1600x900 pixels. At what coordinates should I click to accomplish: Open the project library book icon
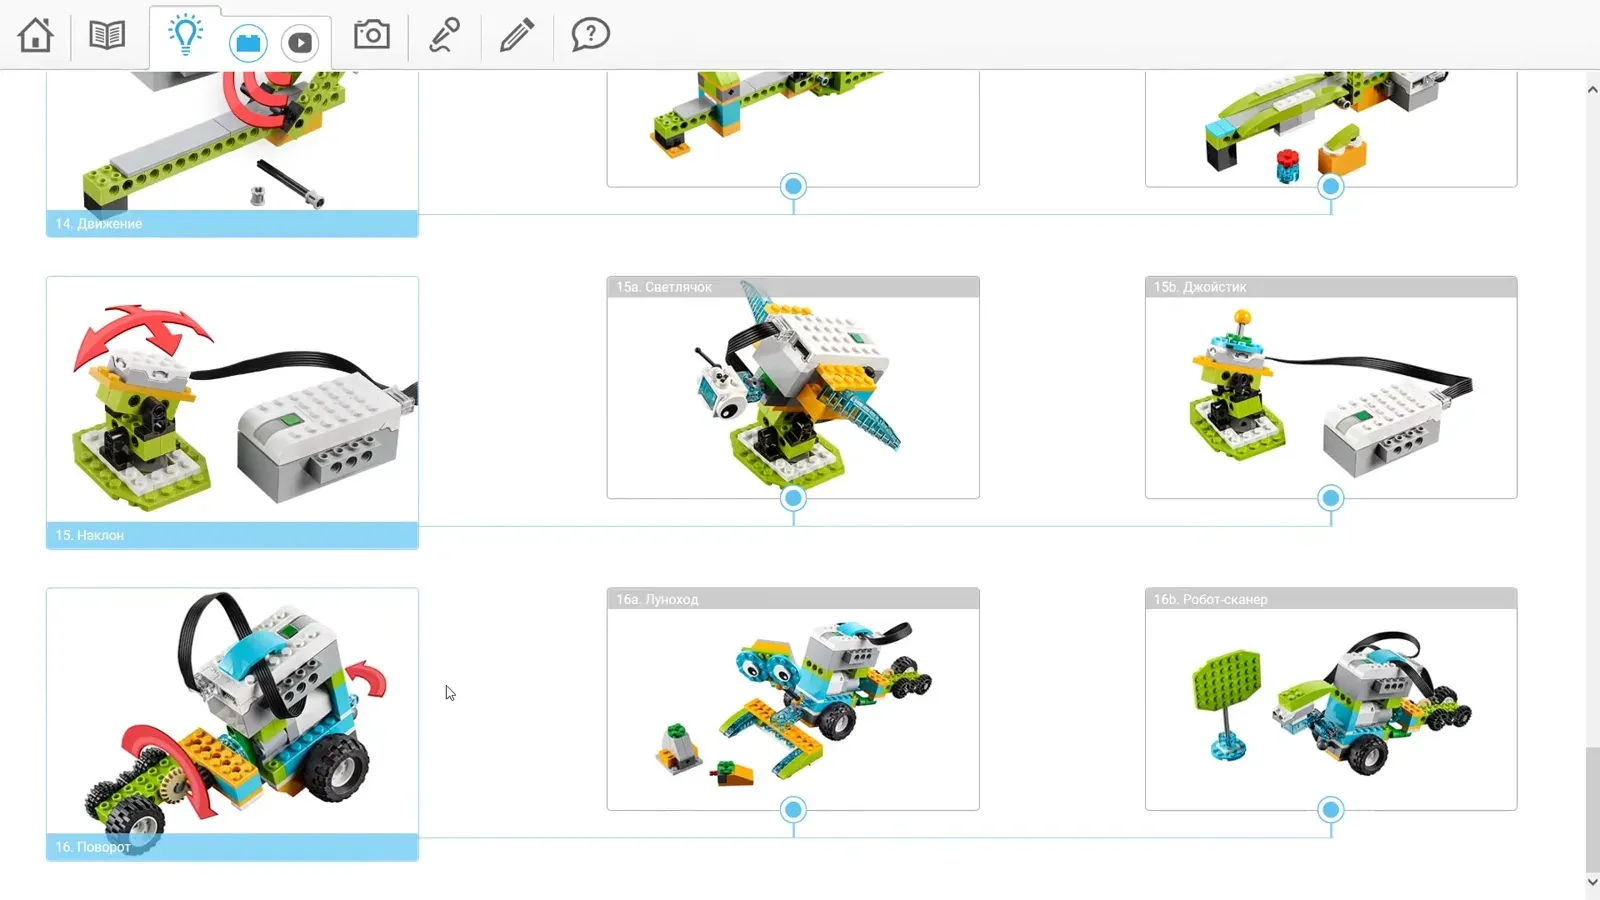(x=107, y=35)
